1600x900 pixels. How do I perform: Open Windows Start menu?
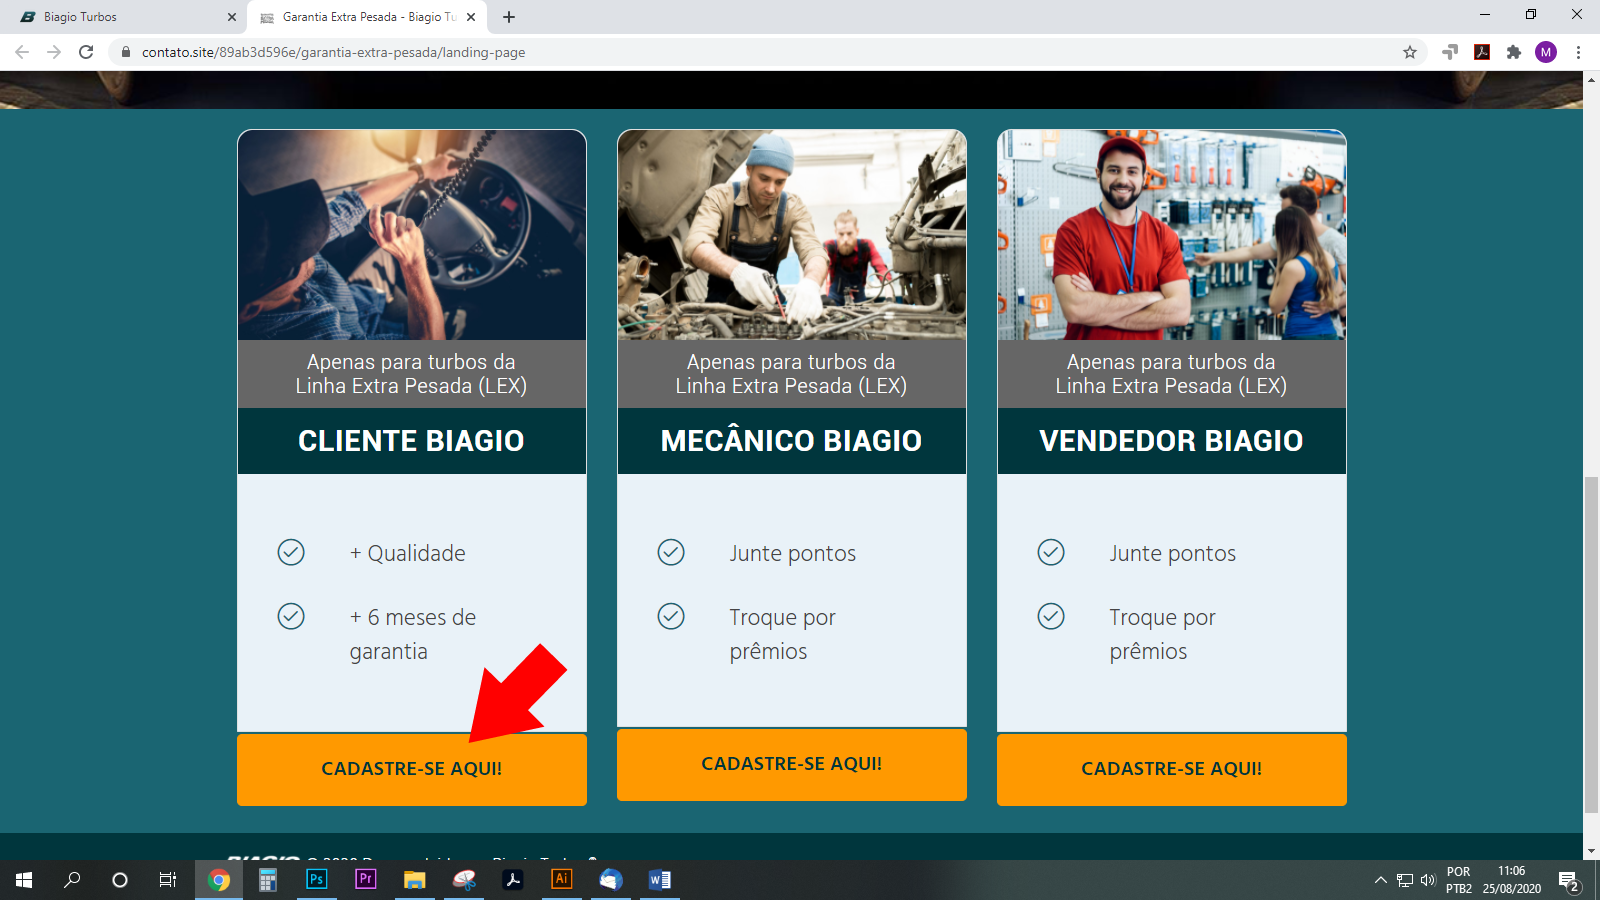[24, 880]
